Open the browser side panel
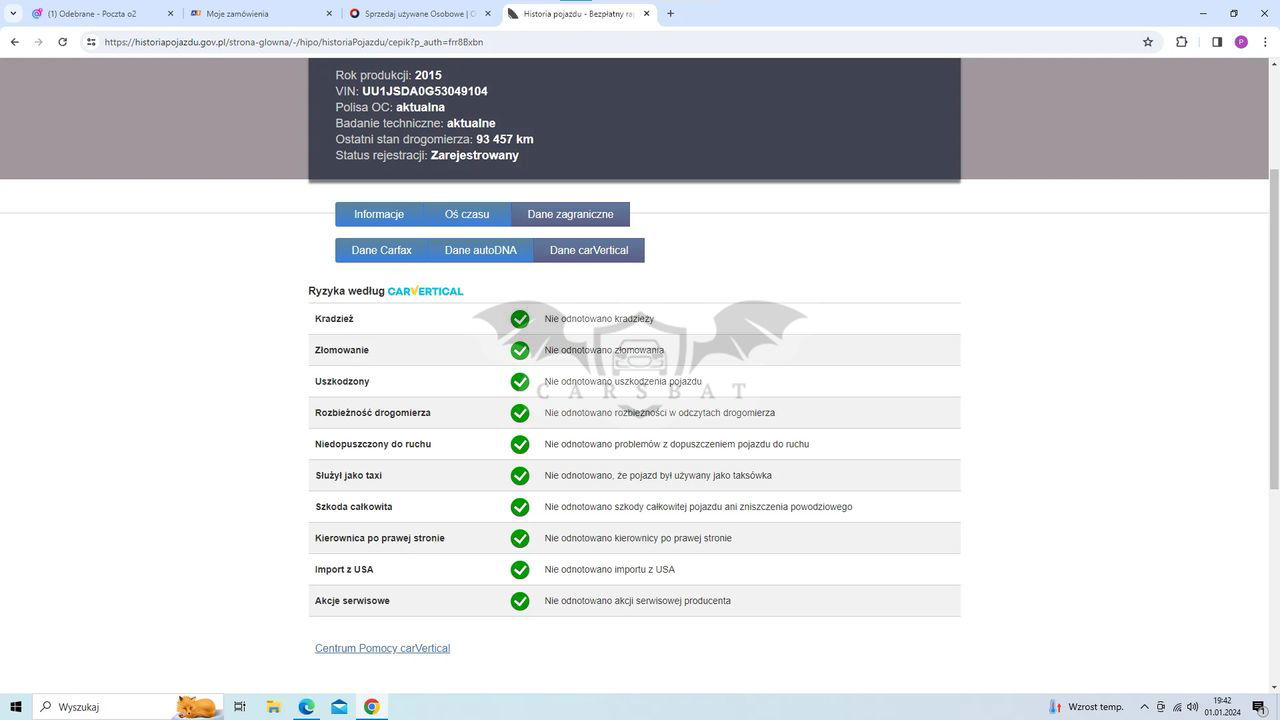 pos(1217,42)
